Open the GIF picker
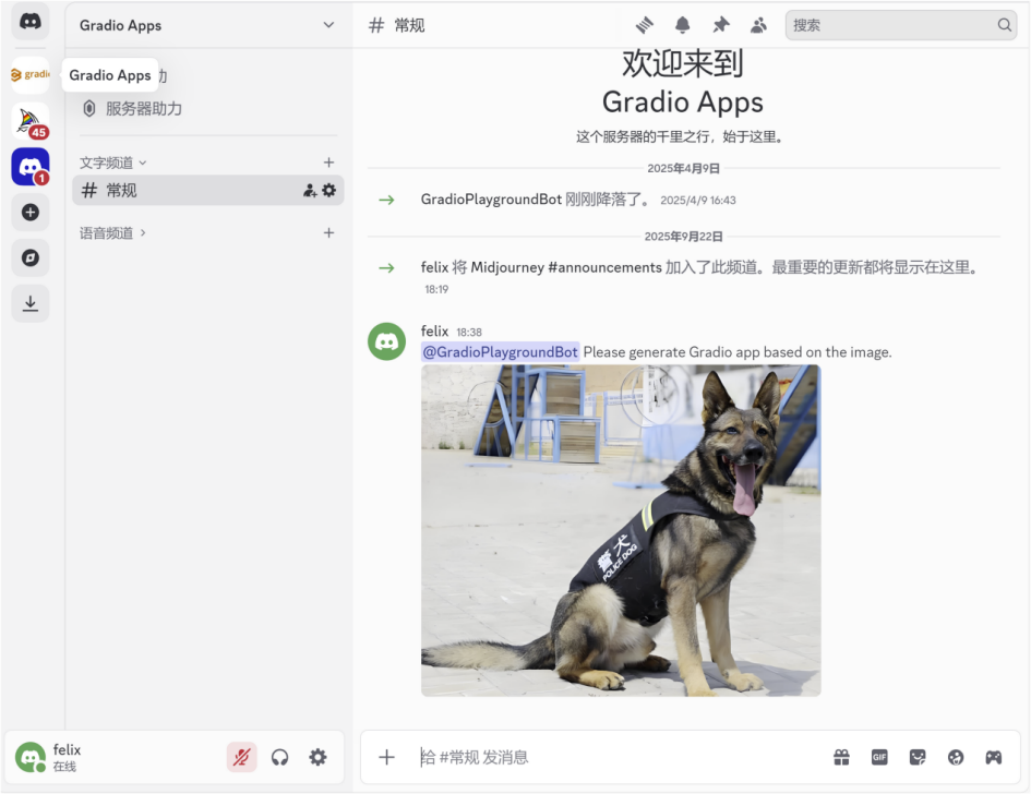Image resolution: width=1032 pixels, height=795 pixels. coord(879,757)
